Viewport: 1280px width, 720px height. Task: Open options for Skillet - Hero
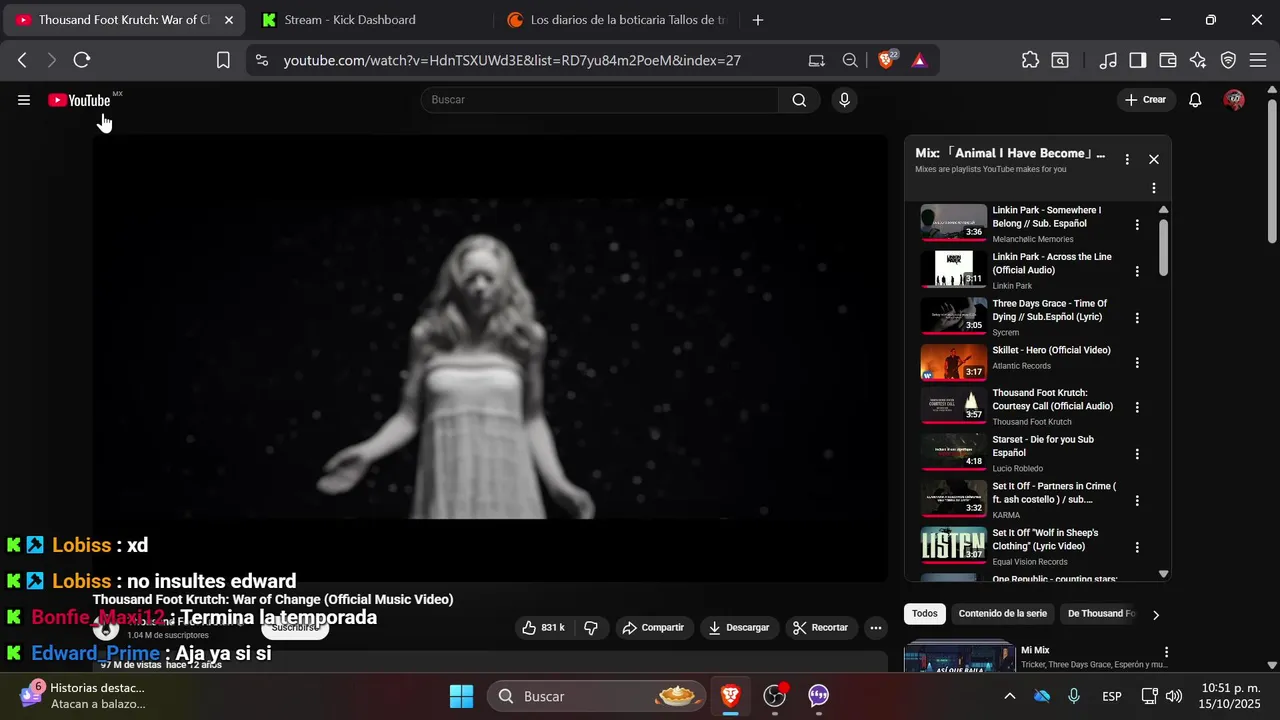1137,363
